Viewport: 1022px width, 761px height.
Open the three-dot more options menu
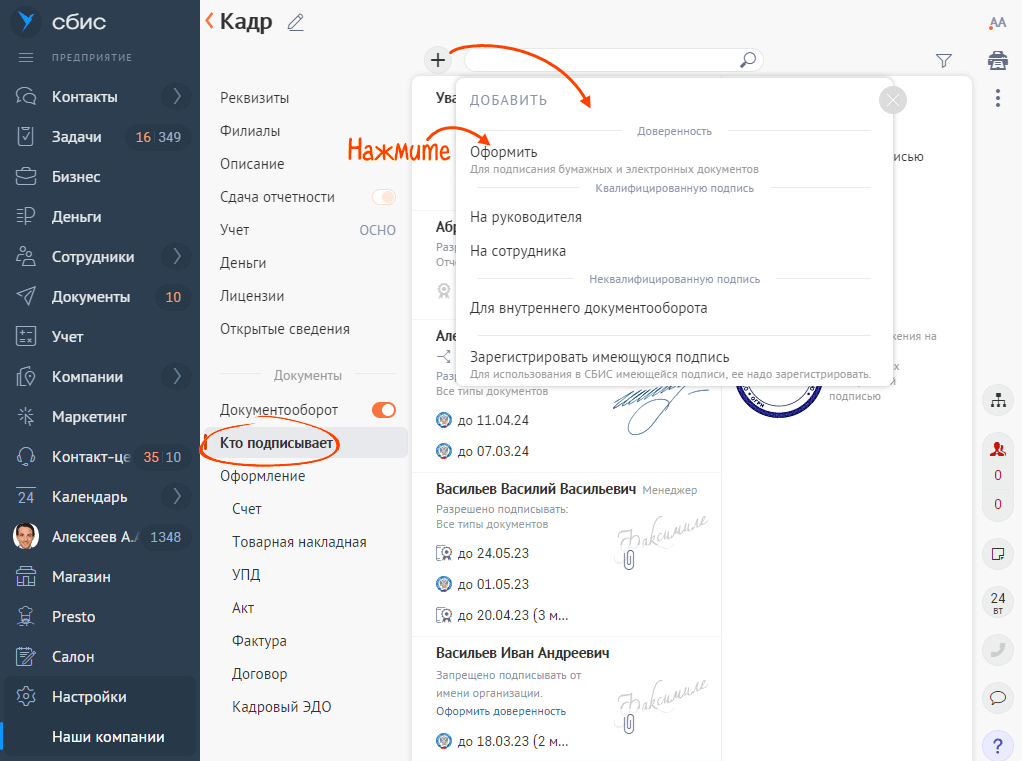(x=997, y=98)
